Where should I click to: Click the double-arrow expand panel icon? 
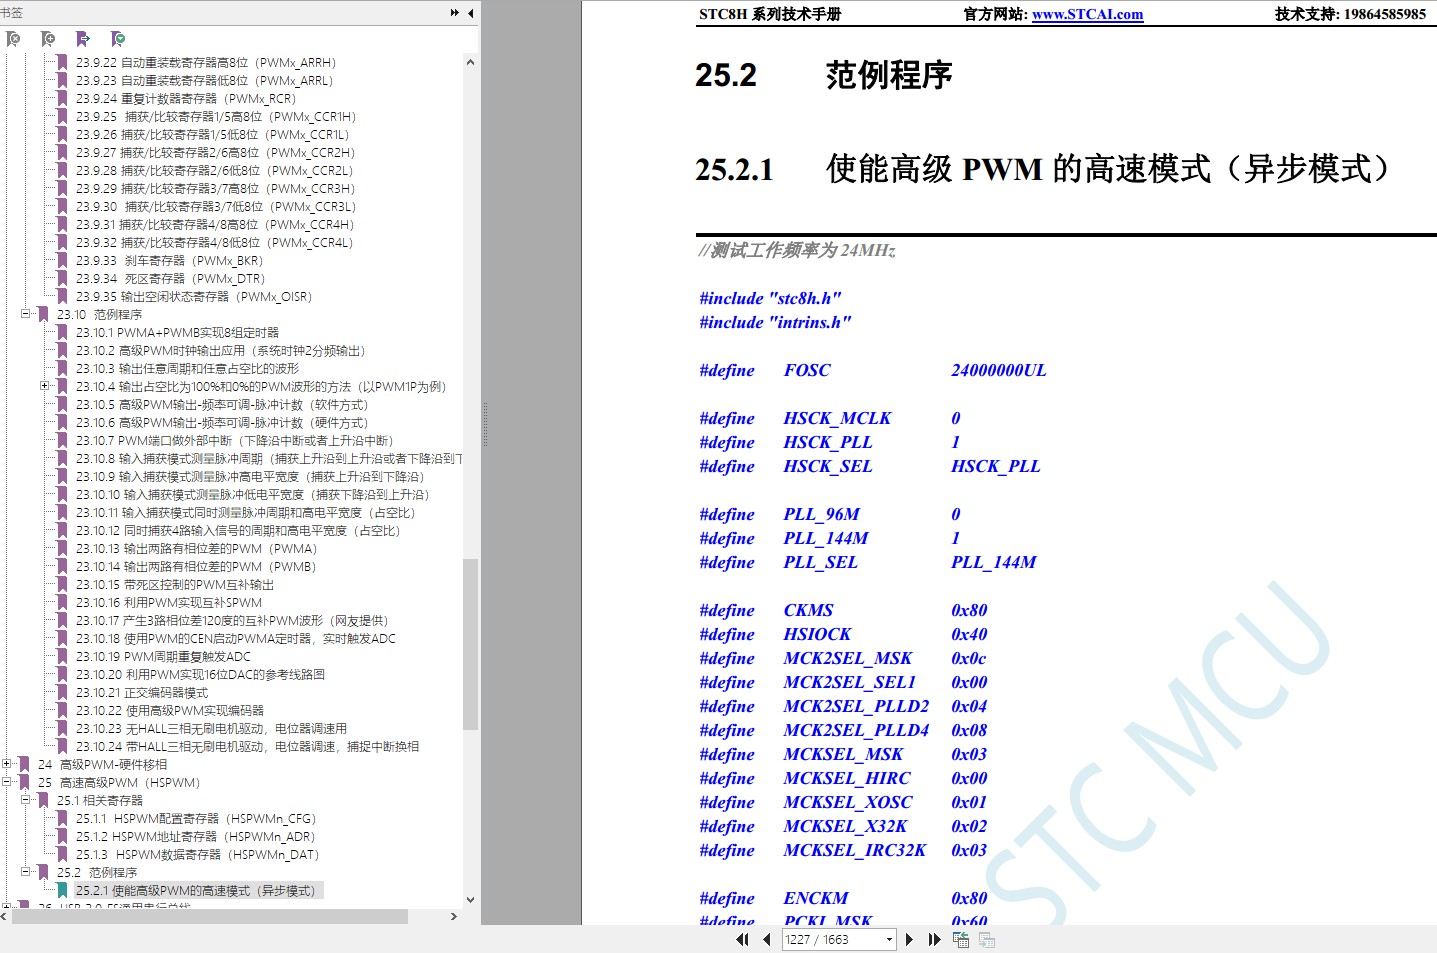pyautogui.click(x=455, y=13)
